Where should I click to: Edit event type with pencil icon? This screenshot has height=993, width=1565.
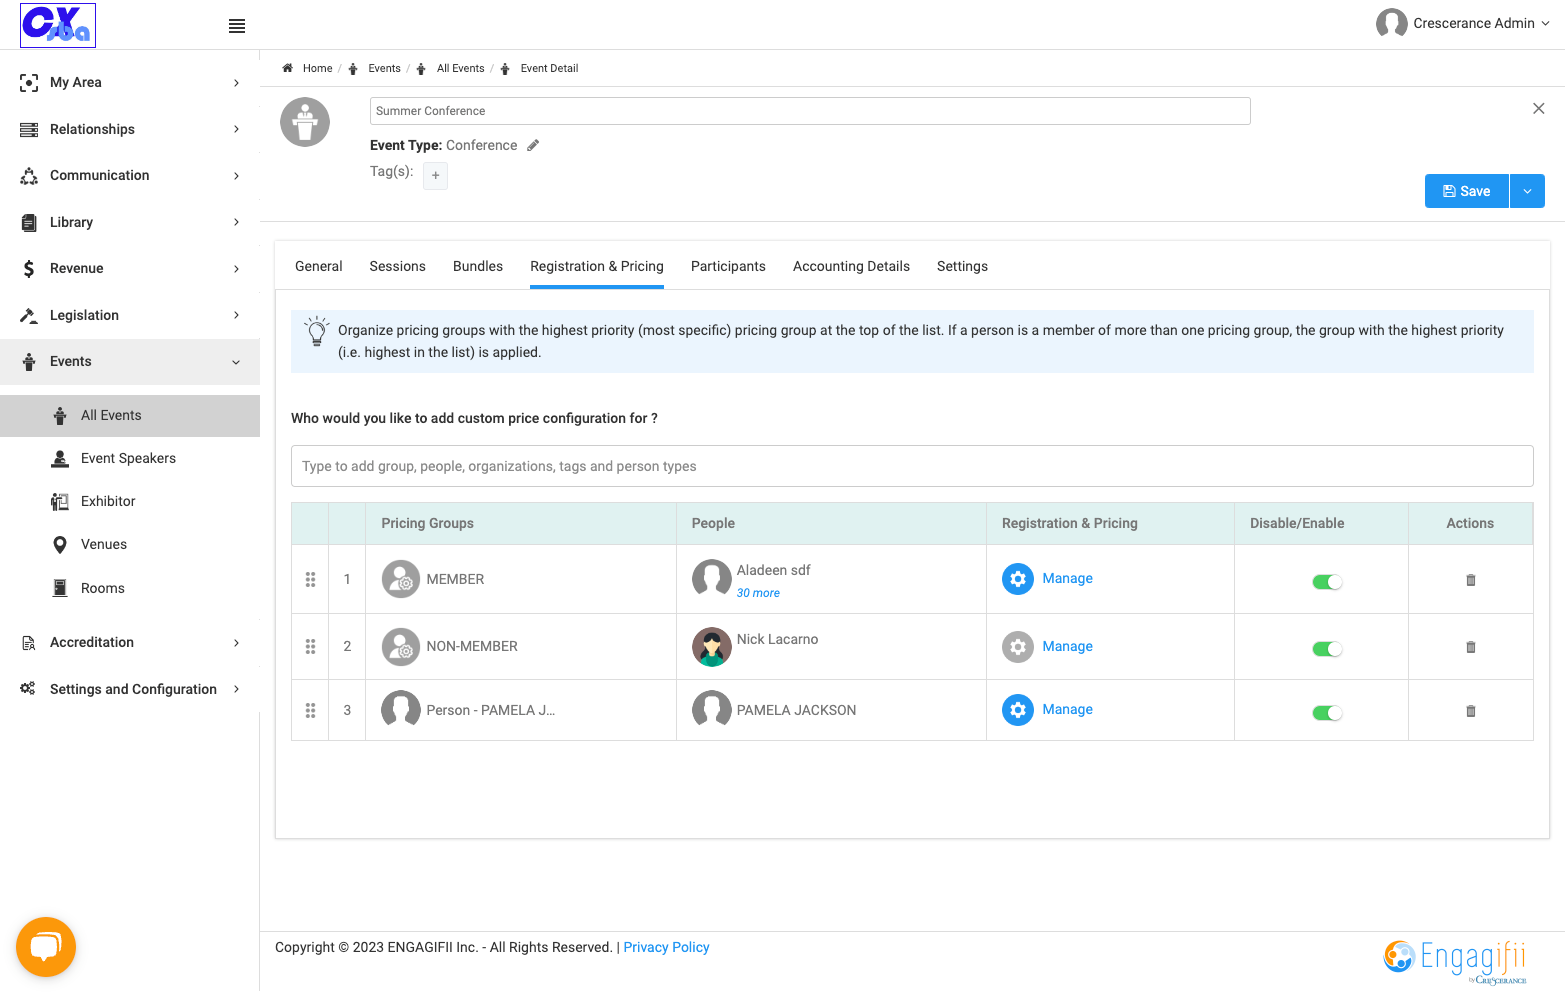pos(533,145)
